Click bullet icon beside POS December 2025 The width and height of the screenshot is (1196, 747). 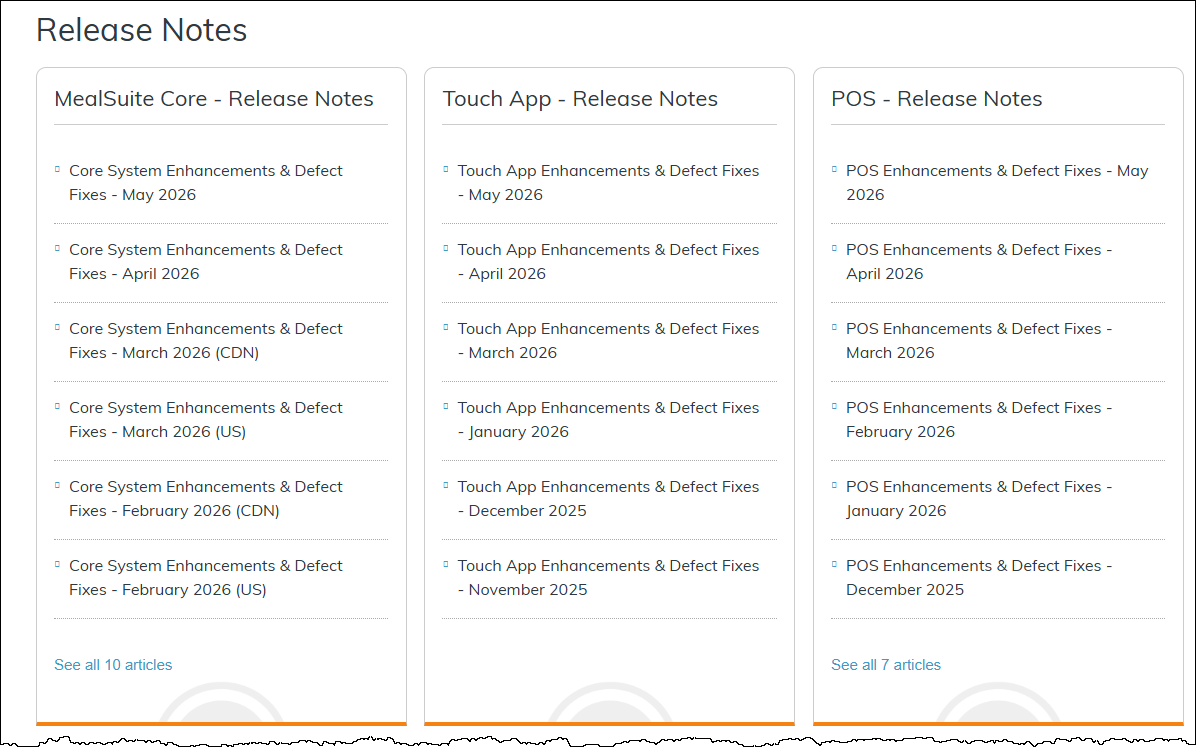click(834, 564)
